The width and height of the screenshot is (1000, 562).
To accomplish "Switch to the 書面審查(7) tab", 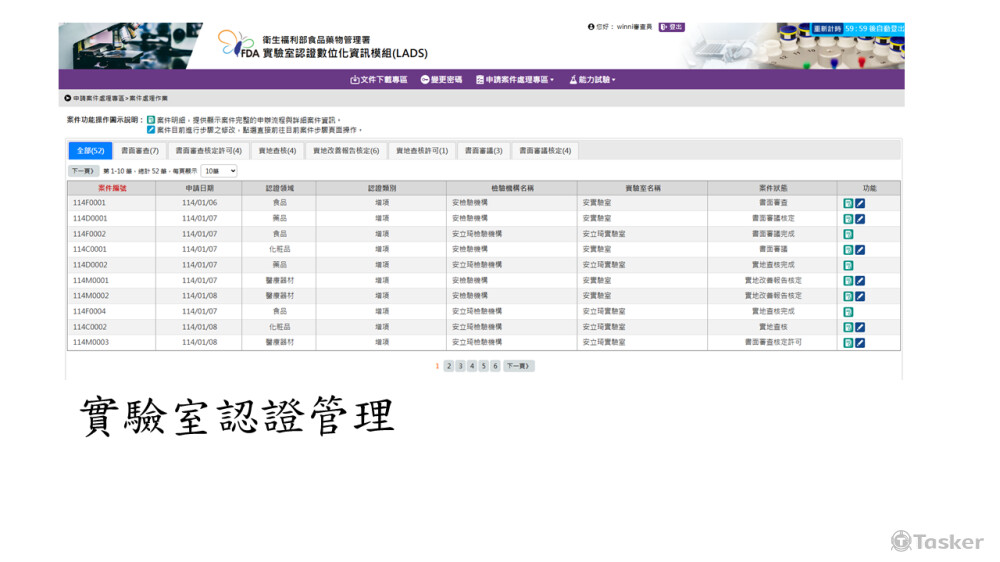I will point(139,151).
